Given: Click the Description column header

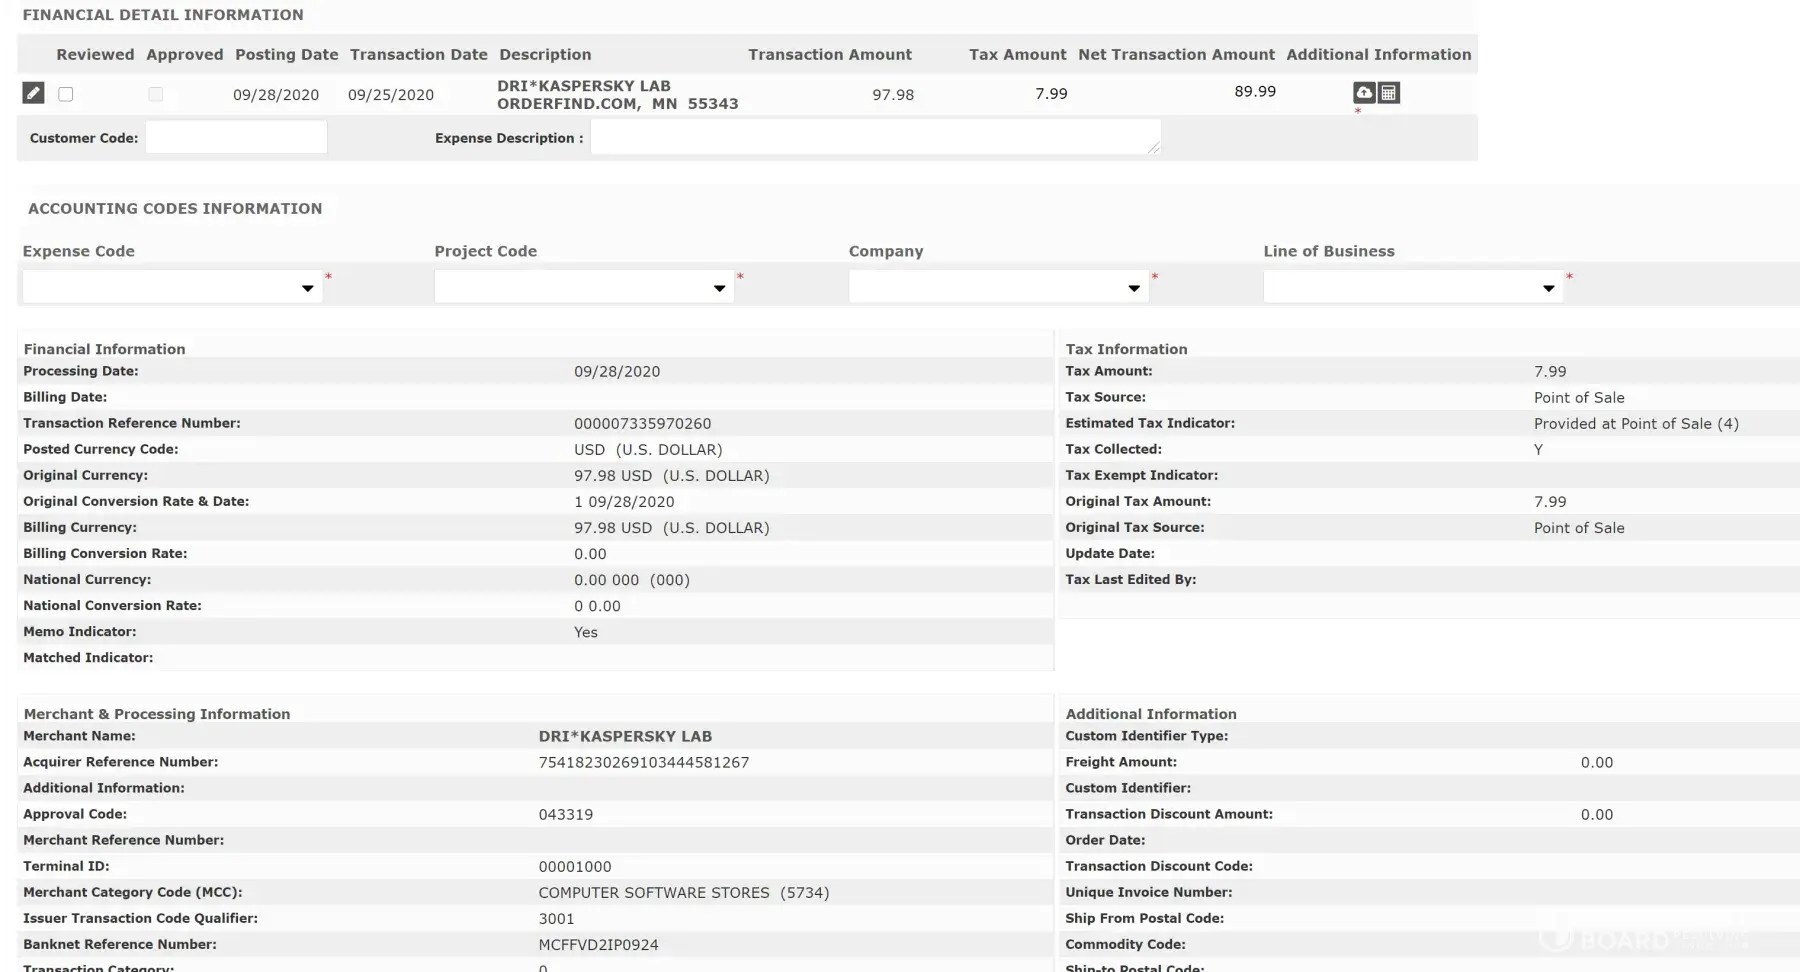Looking at the screenshot, I should pyautogui.click(x=545, y=55).
